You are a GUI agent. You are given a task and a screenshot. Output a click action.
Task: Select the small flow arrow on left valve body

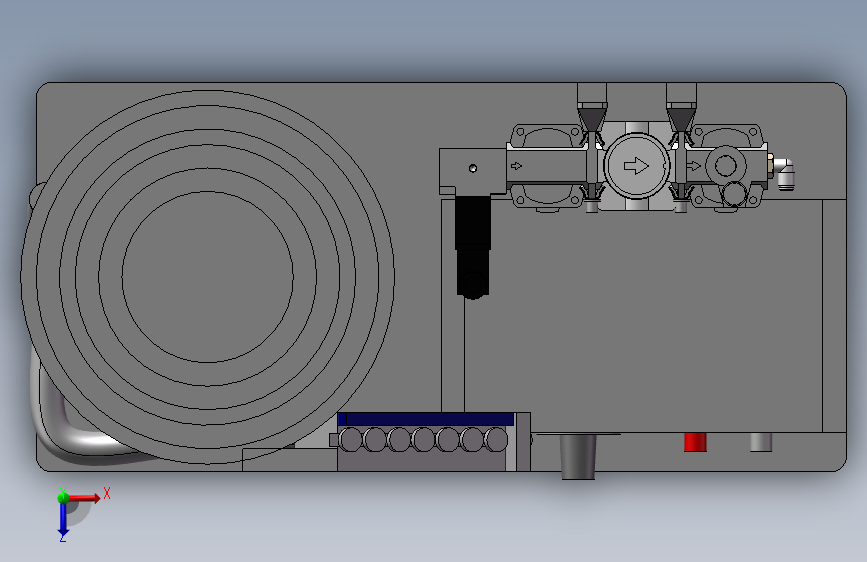pos(516,165)
